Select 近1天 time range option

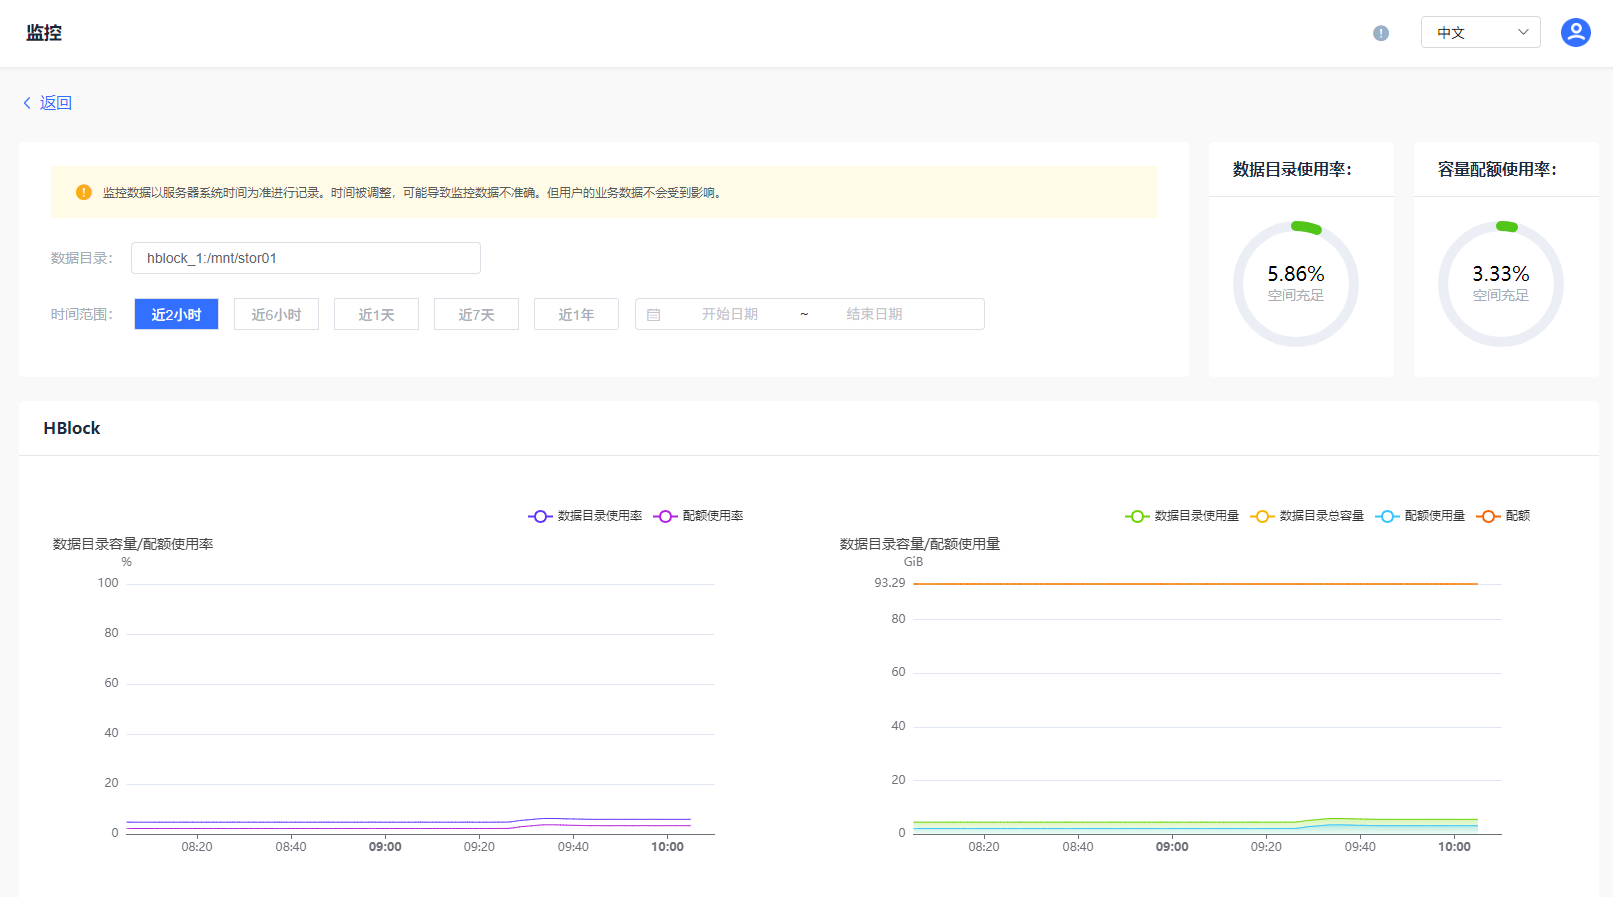coord(376,314)
